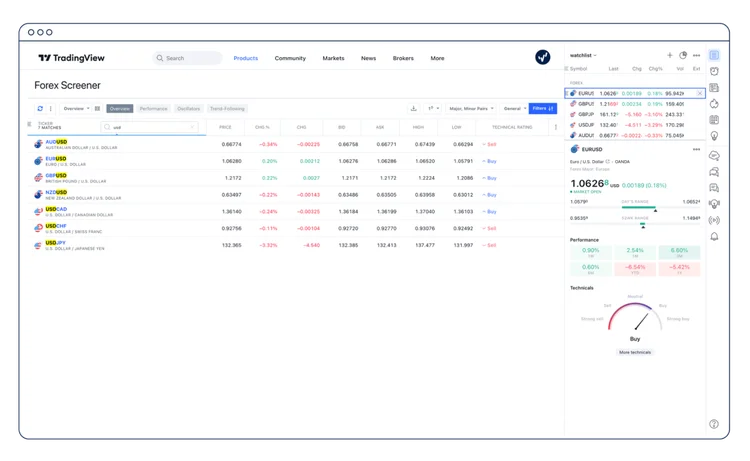Viewport: 750px width, 461px height.
Task: Open the General dropdown in screener
Action: tap(513, 108)
